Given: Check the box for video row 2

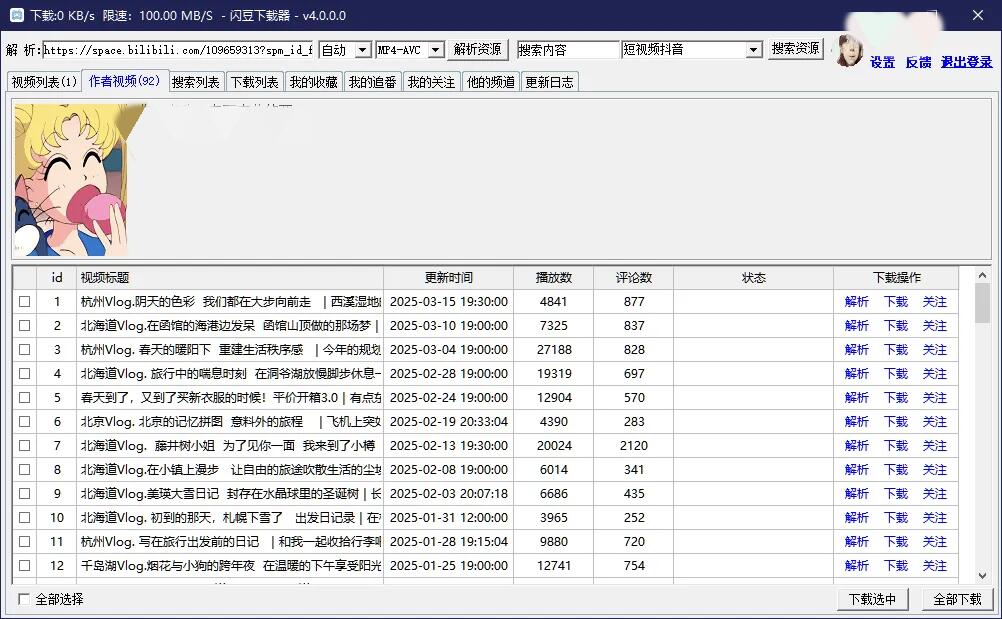Looking at the screenshot, I should (x=24, y=325).
